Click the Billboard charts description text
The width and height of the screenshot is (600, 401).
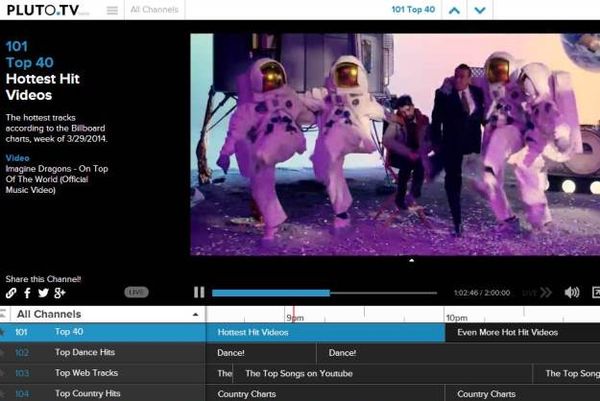pos(56,128)
